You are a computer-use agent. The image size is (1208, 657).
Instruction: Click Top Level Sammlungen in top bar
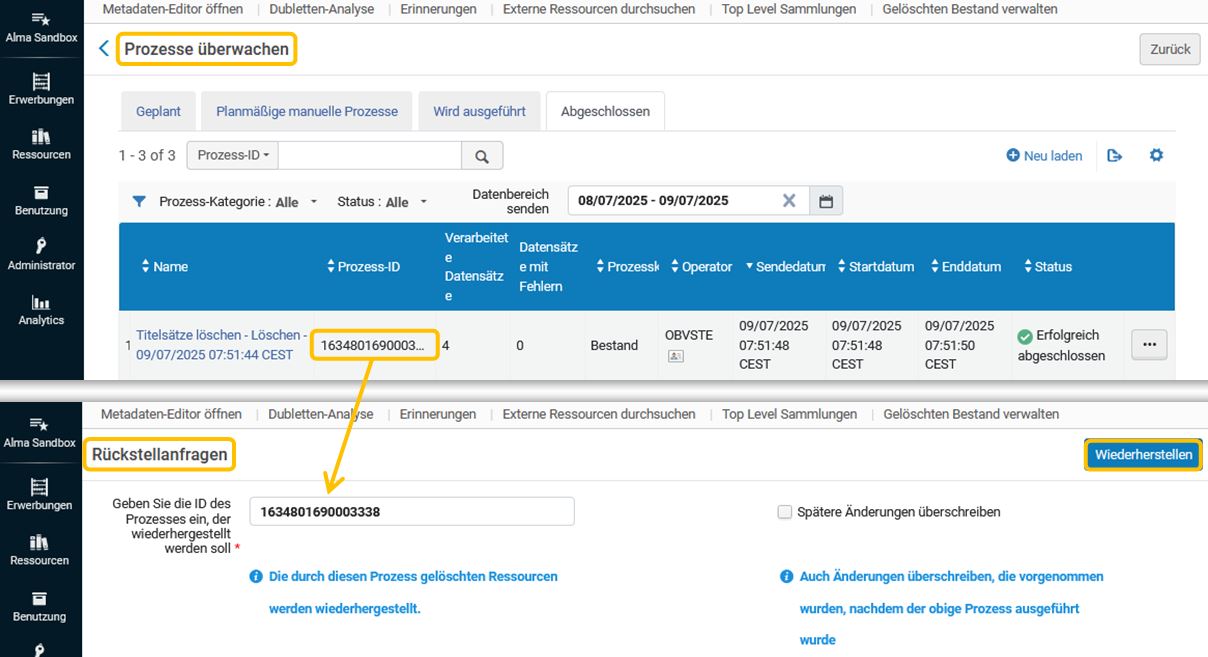[x=789, y=9]
